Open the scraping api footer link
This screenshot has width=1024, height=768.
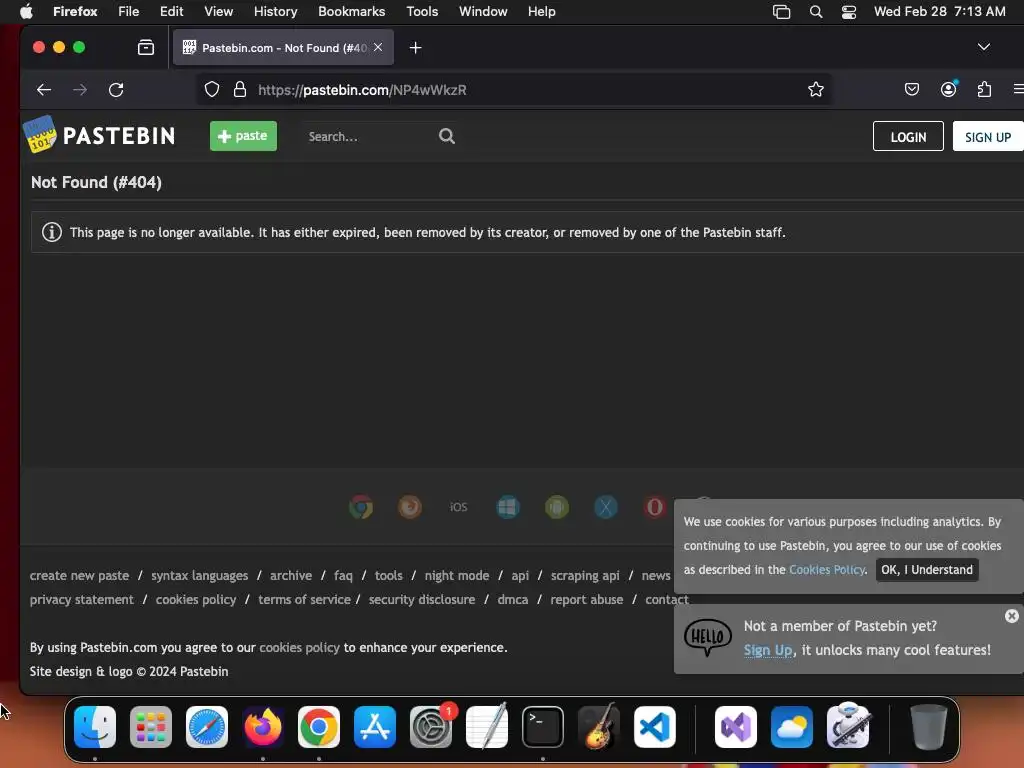[584, 575]
